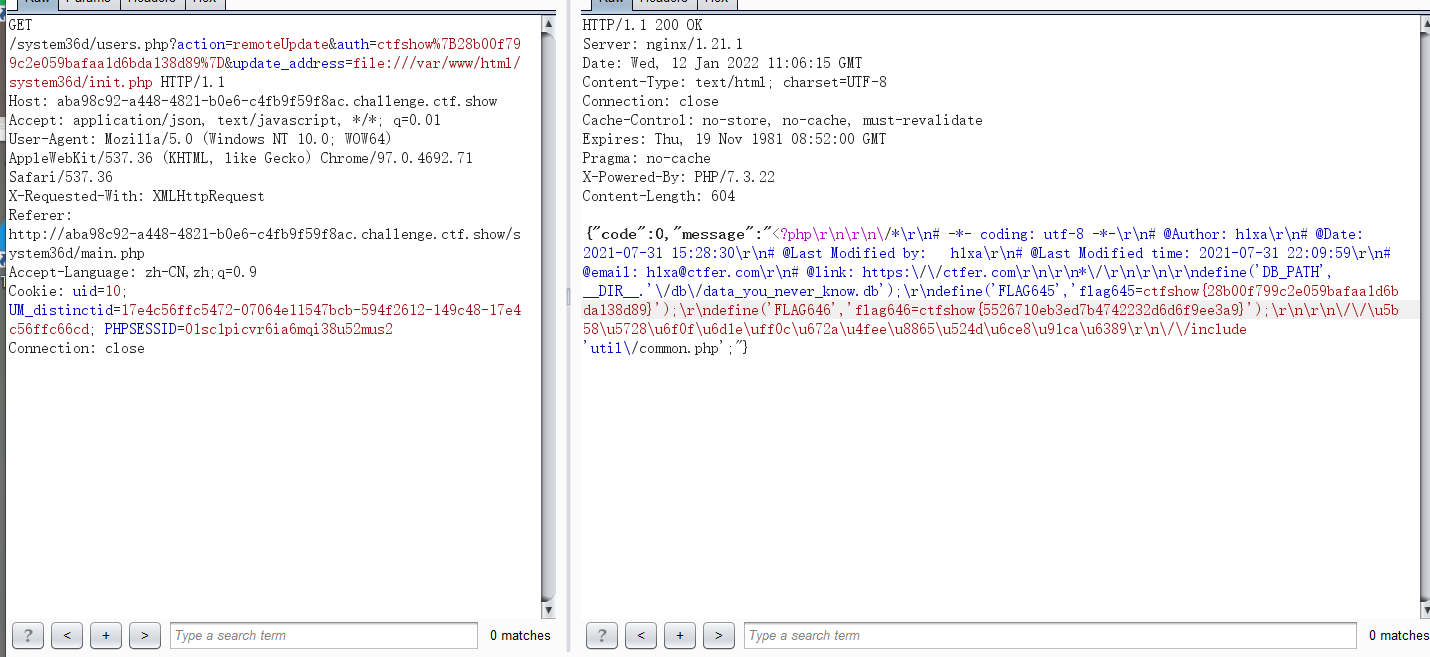
Task: Focus the response panel search term field
Action: click(x=1050, y=635)
